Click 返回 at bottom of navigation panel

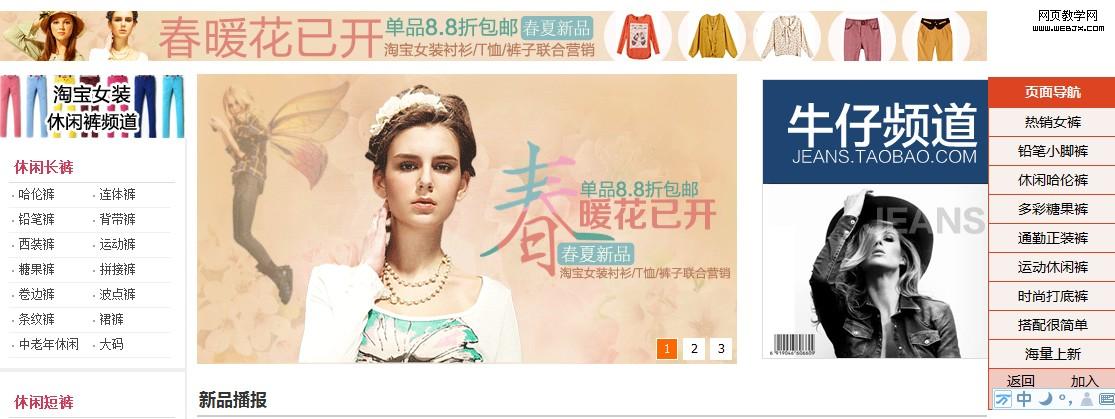pyautogui.click(x=1020, y=381)
